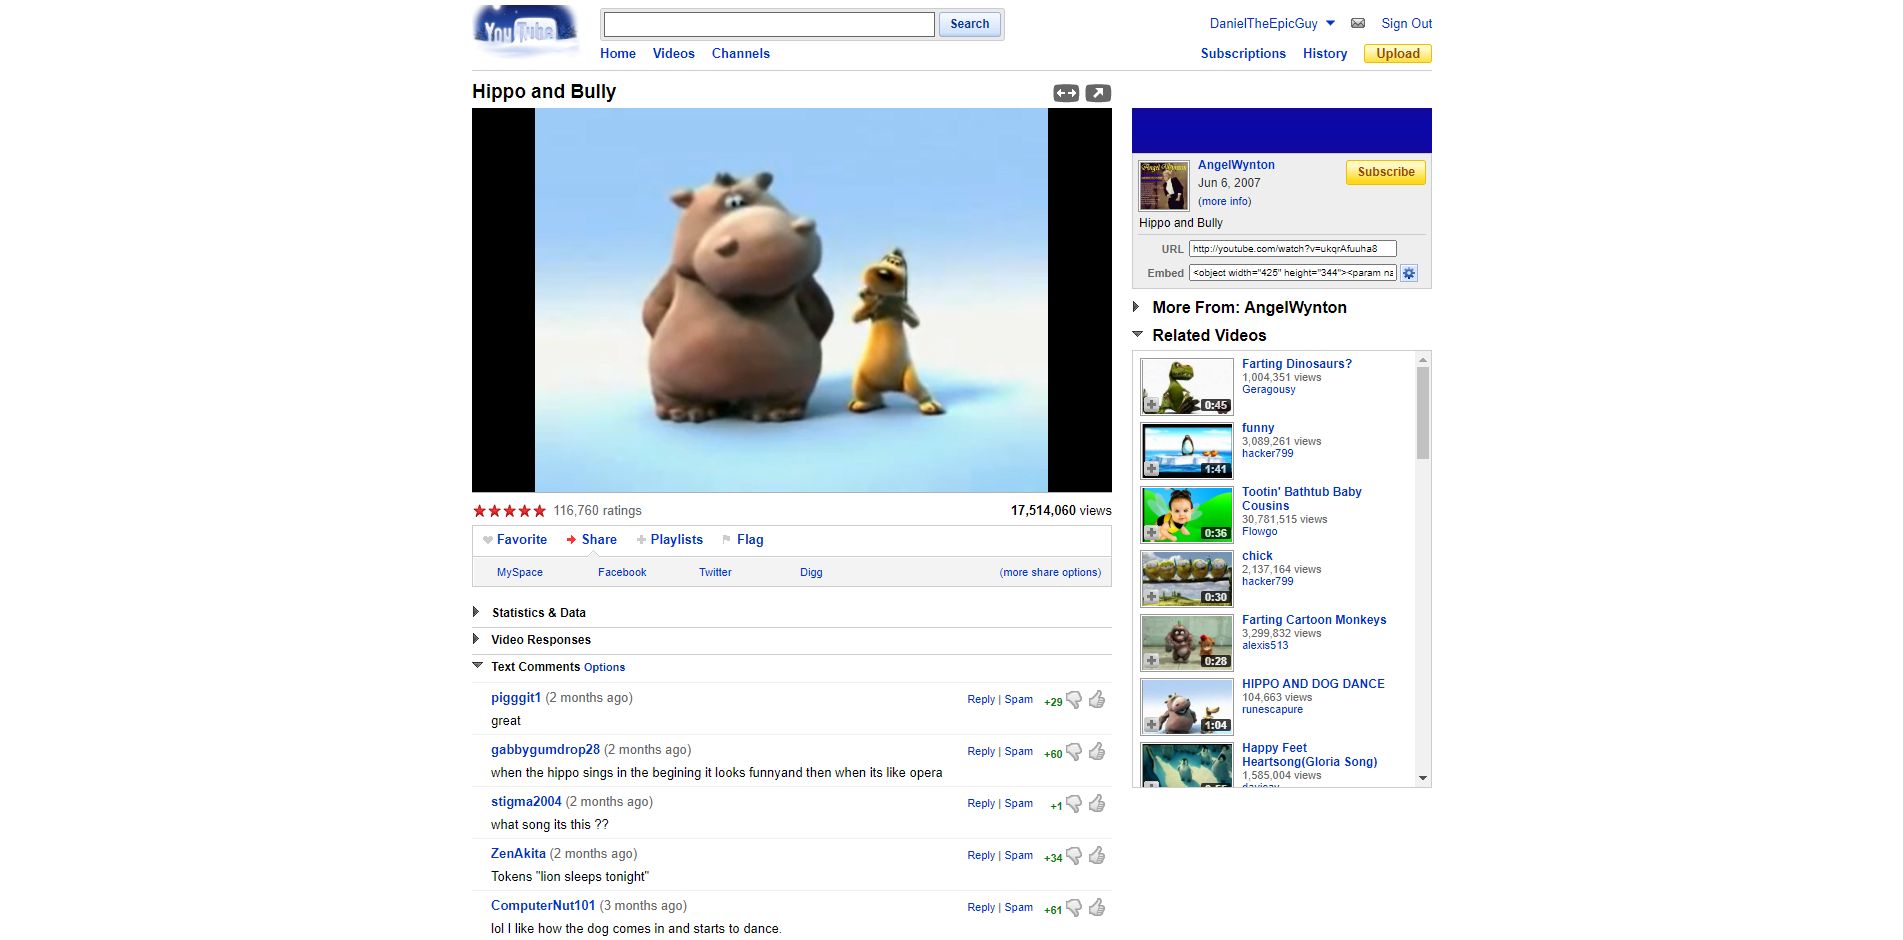1903x940 pixels.
Task: Open the inbox envelope icon
Action: 1357,23
